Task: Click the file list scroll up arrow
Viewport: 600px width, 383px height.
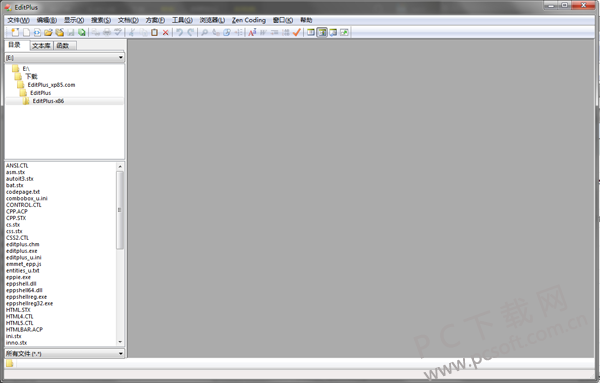Action: coord(120,166)
